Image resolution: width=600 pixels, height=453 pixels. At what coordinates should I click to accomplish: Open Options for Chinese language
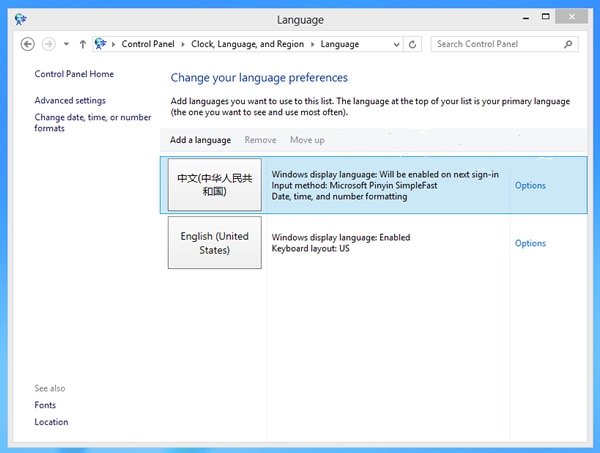tap(530, 185)
